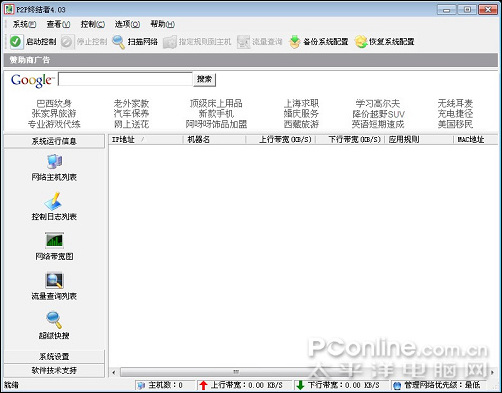Open the 网上送花 ad link
This screenshot has height=393, width=502.
131,124
